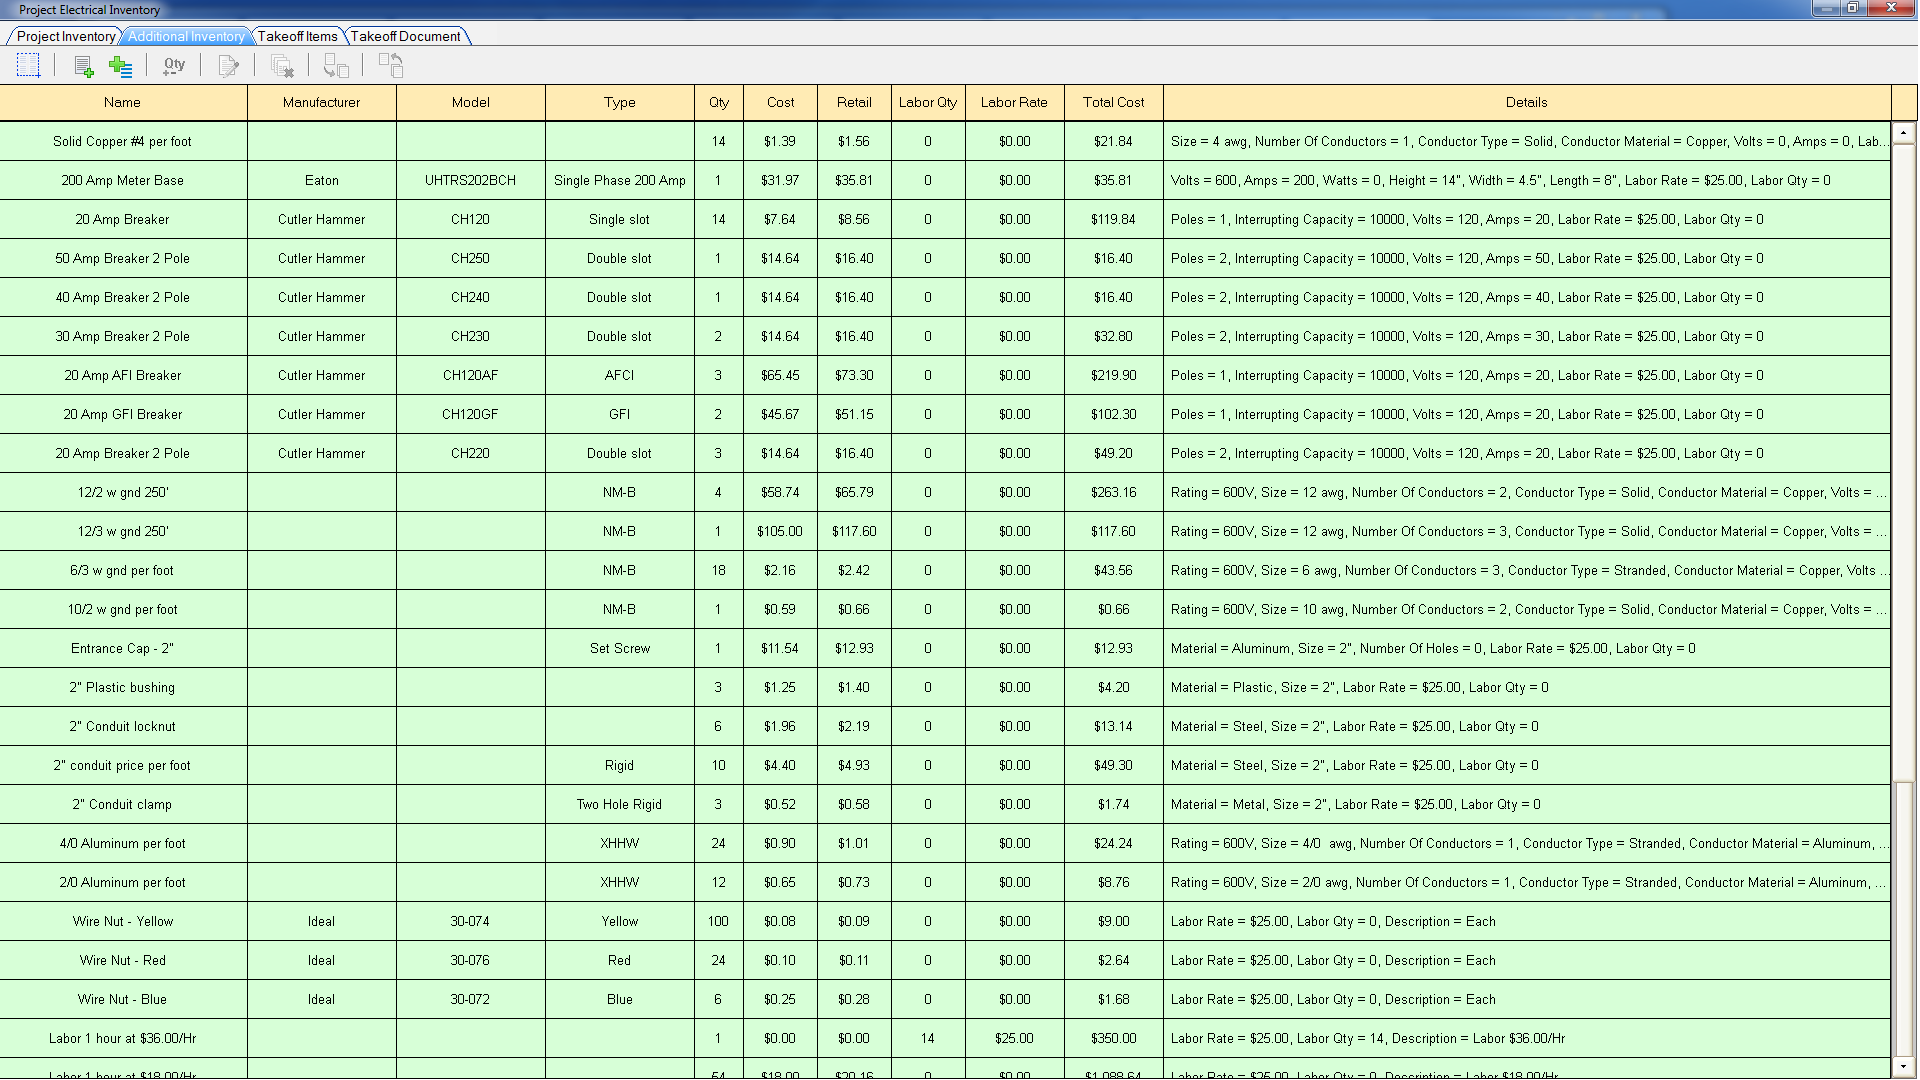Sort by the Name column header

(x=122, y=102)
